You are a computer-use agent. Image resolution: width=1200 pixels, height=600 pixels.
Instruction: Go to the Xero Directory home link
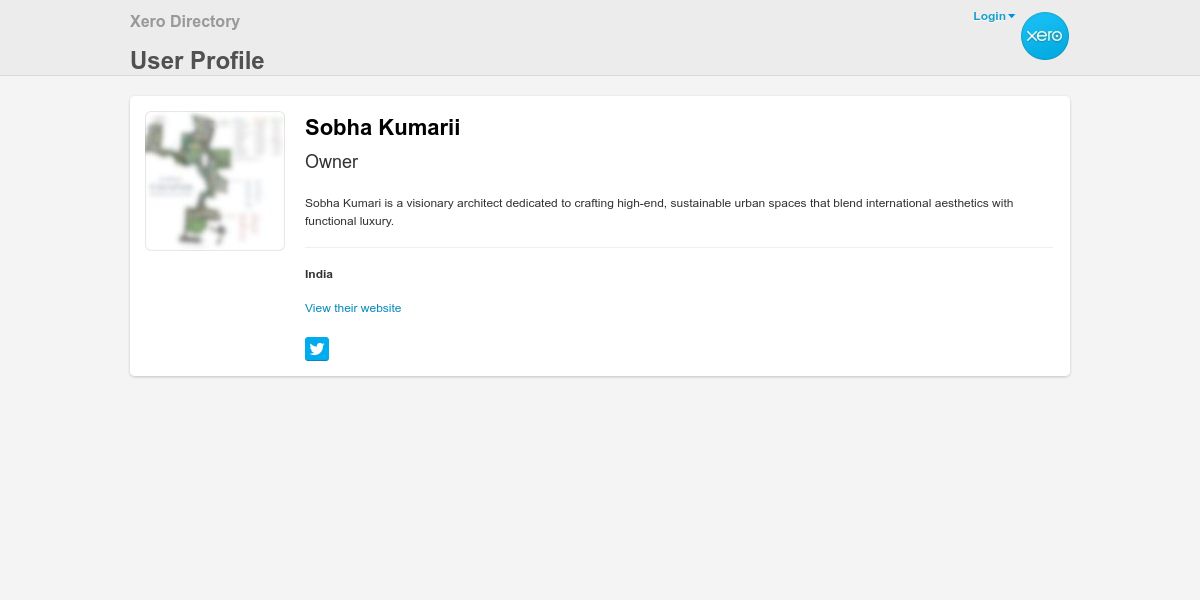pos(185,21)
